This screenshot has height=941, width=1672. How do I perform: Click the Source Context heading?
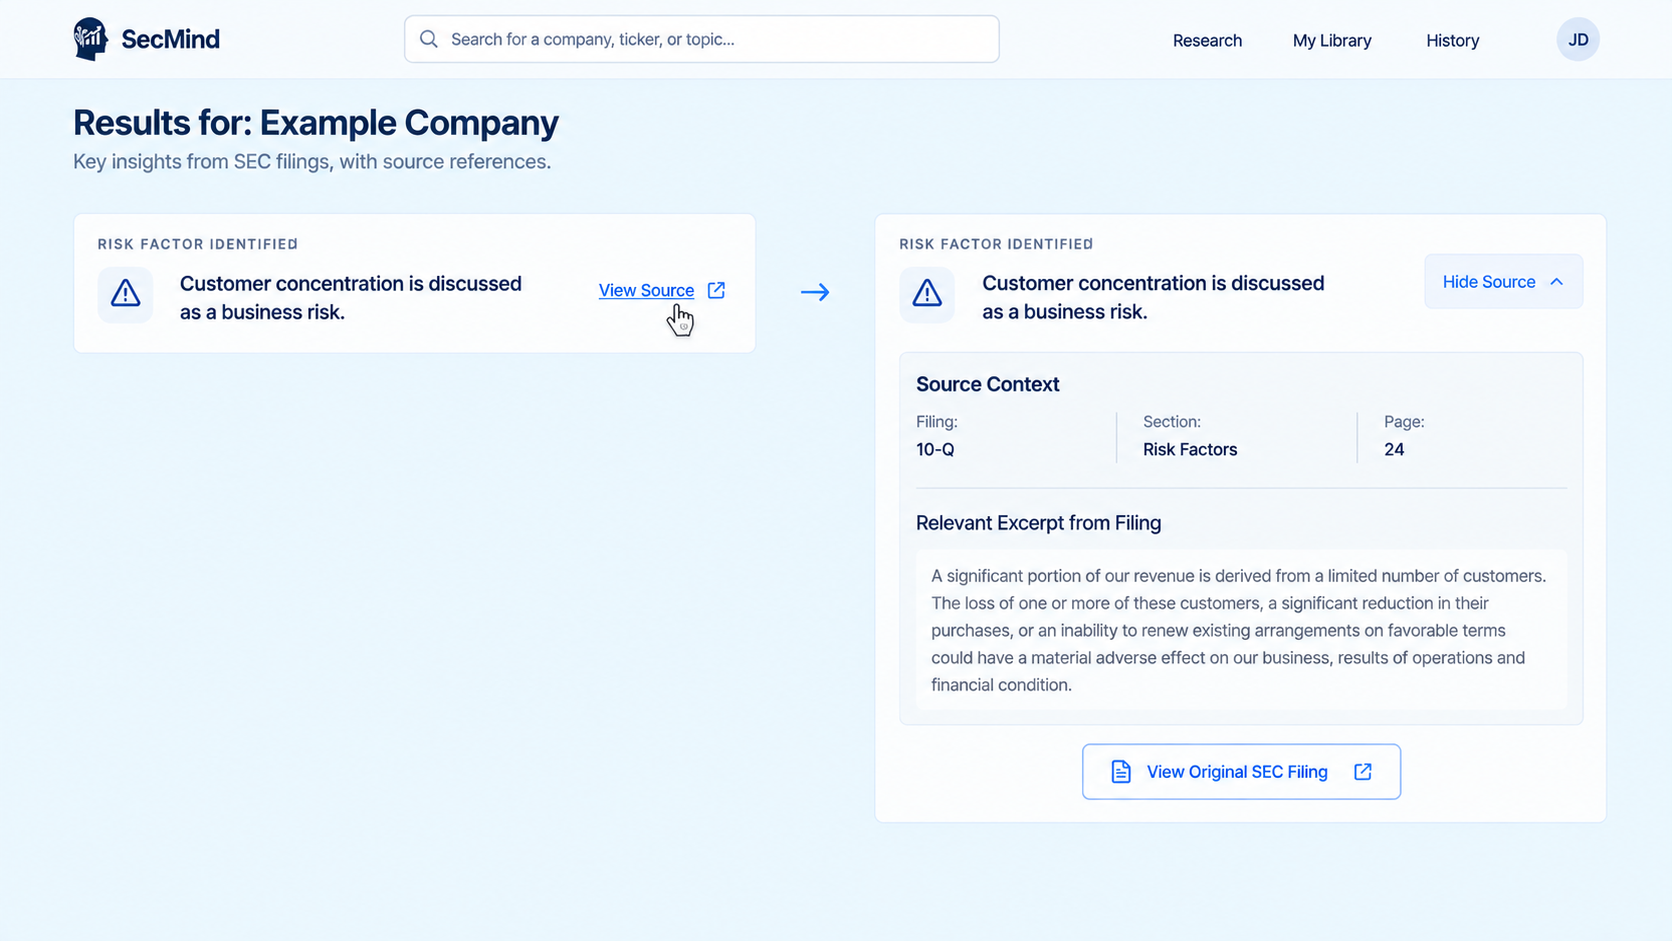(987, 384)
